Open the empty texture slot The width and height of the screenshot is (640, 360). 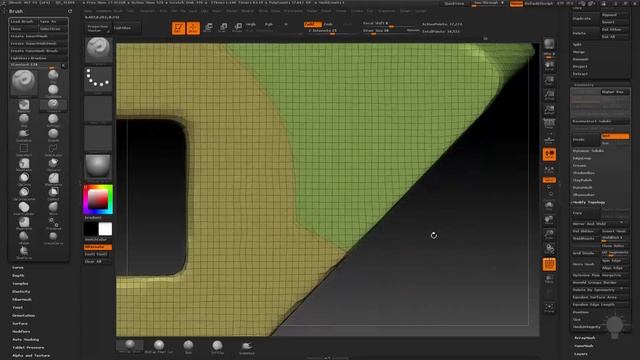[98, 138]
